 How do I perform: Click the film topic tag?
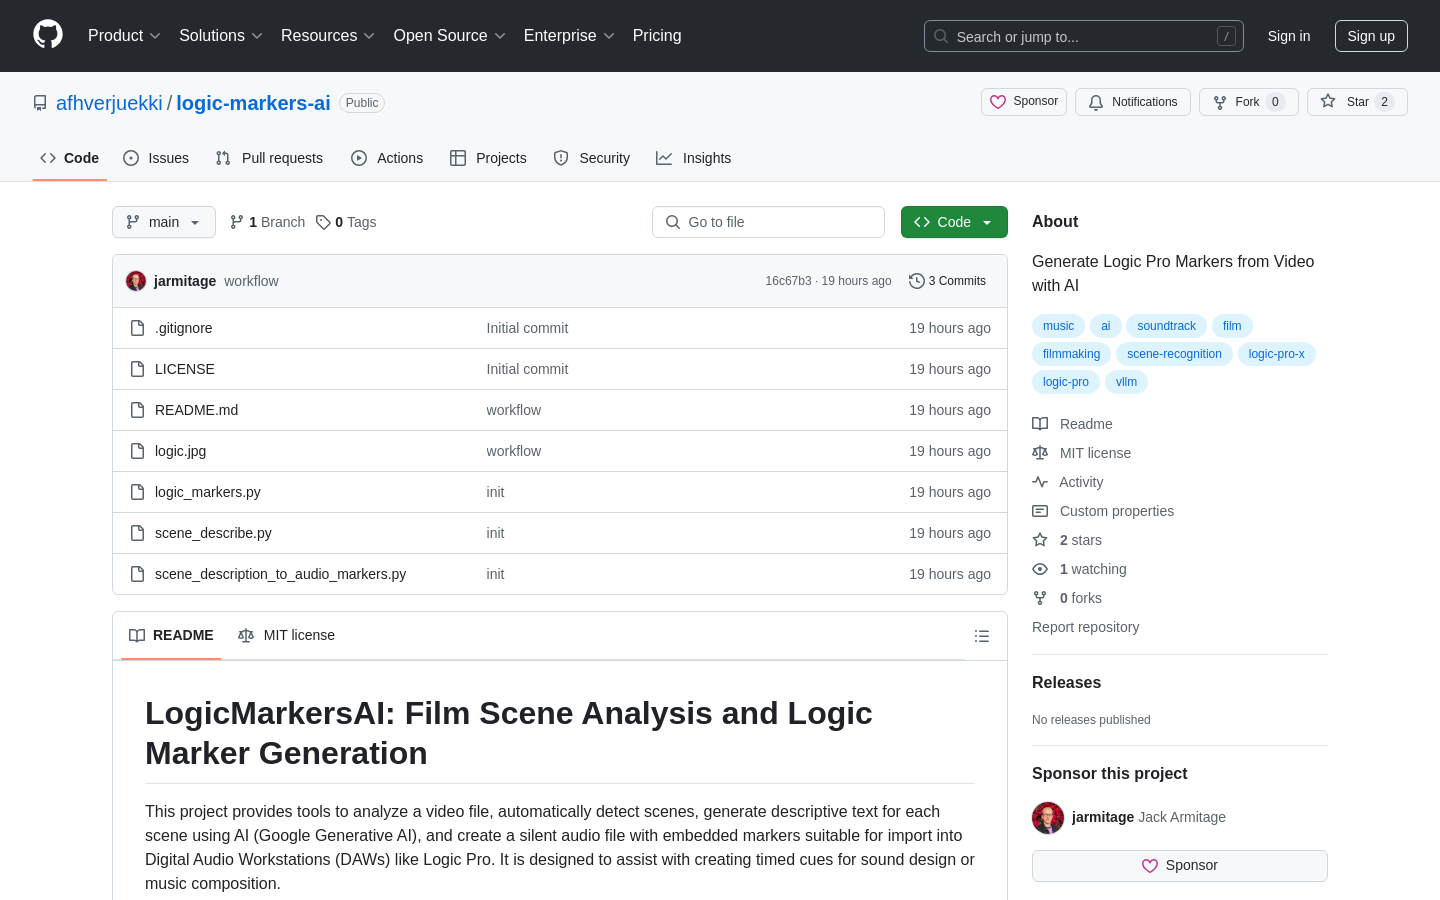click(1232, 326)
